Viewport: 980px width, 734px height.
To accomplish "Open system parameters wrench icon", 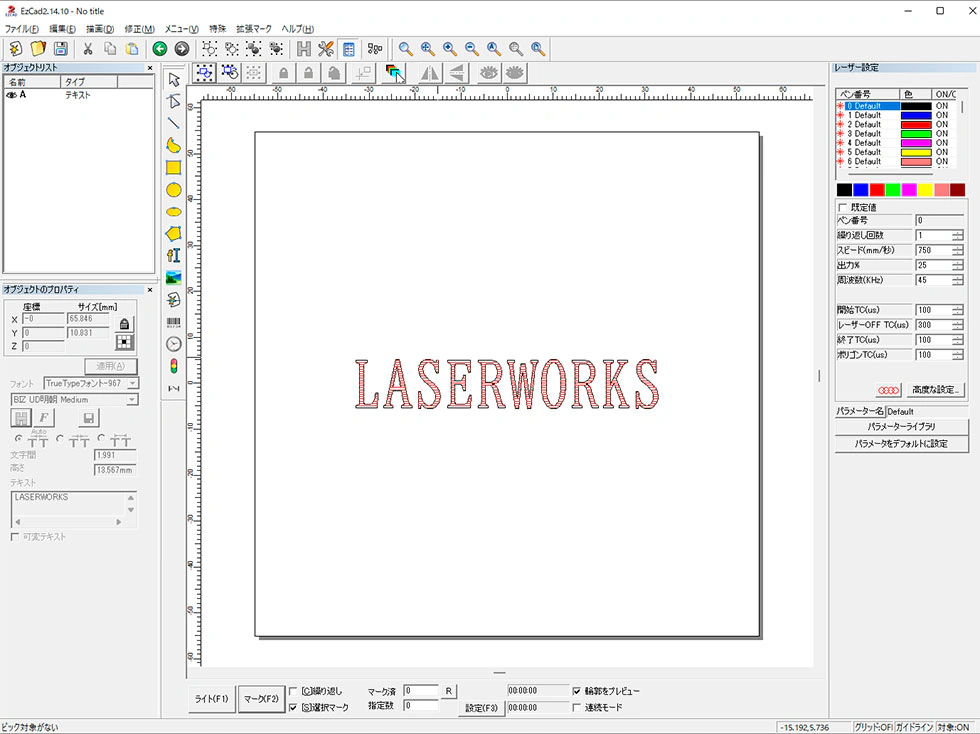I will pyautogui.click(x=326, y=49).
